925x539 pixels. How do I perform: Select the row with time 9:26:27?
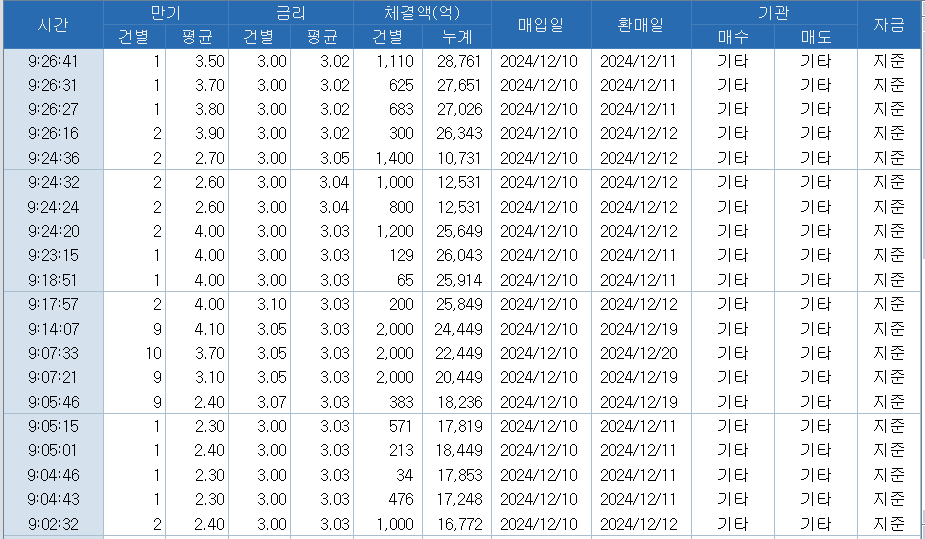(x=462, y=110)
